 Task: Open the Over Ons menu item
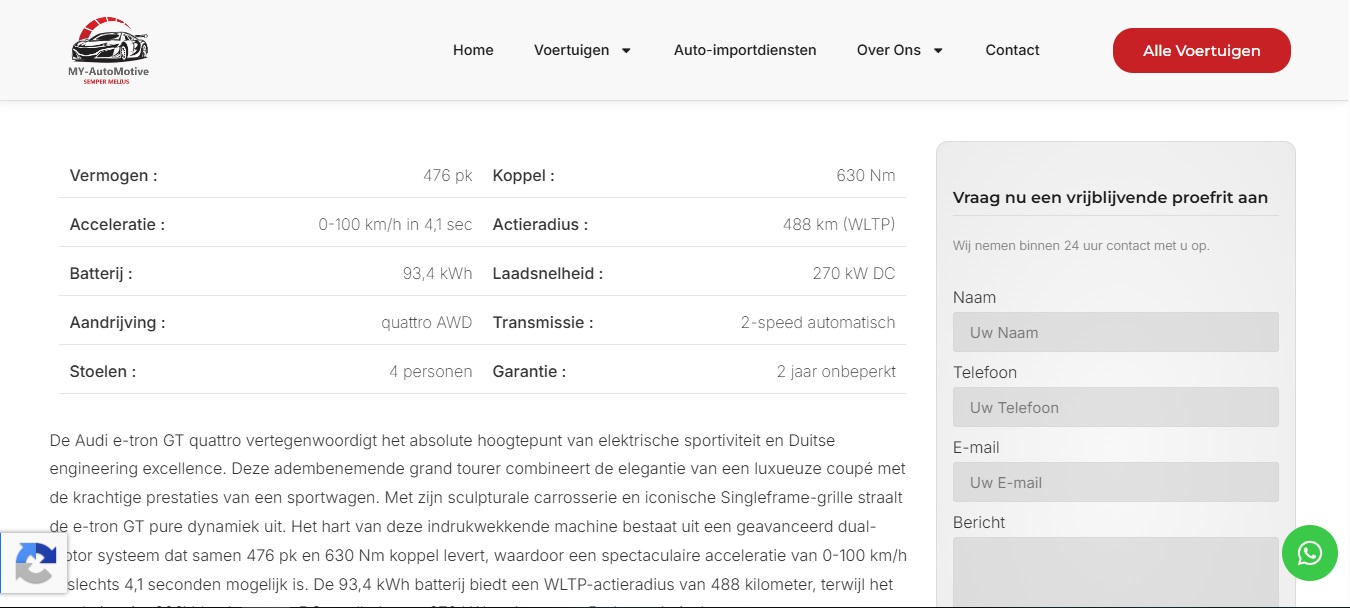[x=889, y=50]
